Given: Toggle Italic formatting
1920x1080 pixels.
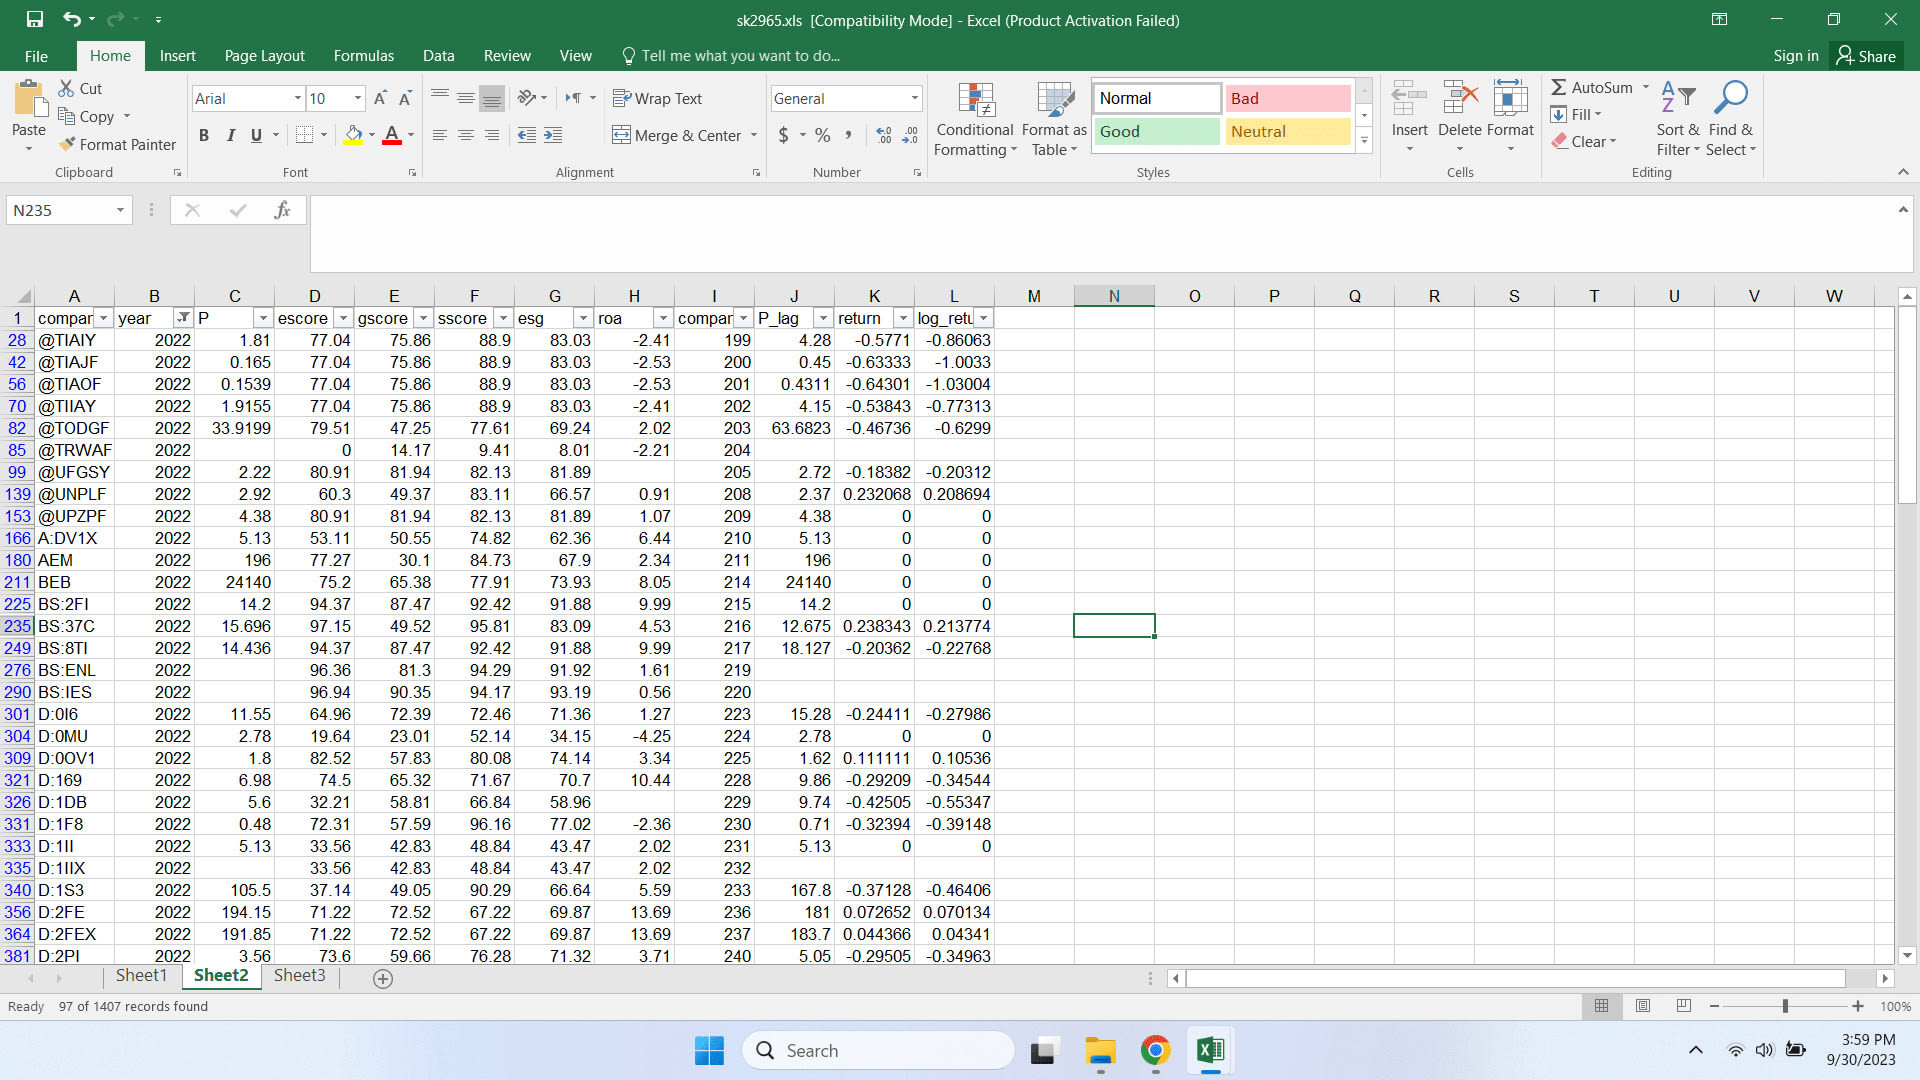Looking at the screenshot, I should [230, 135].
